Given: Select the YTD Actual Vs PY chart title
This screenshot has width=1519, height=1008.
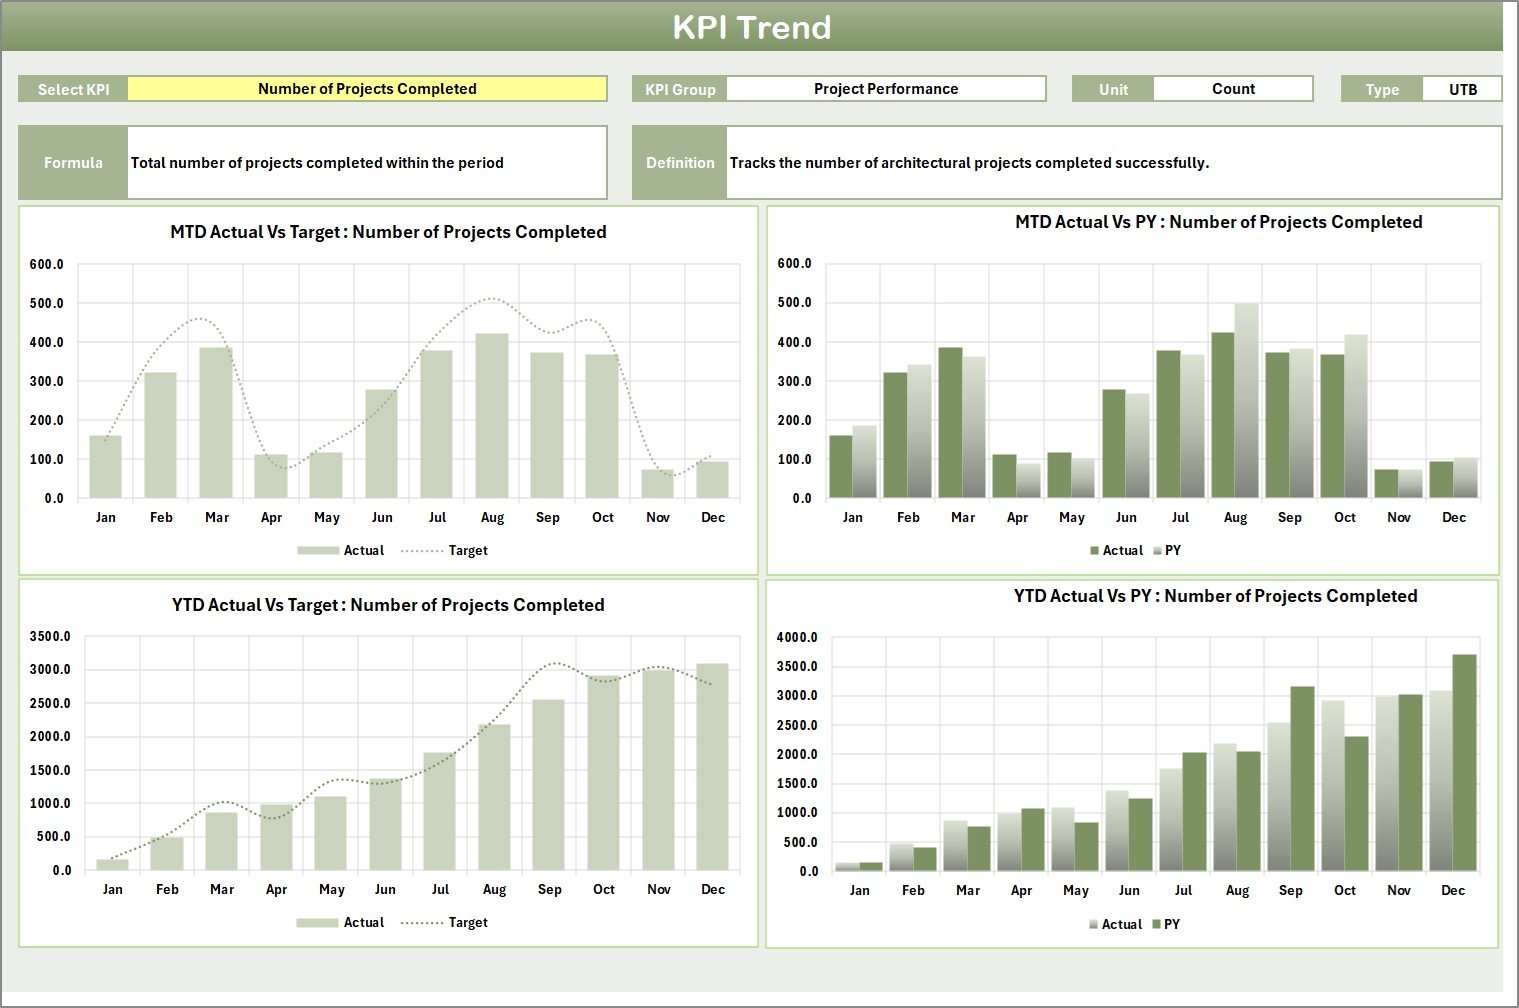Looking at the screenshot, I should pos(1215,596).
